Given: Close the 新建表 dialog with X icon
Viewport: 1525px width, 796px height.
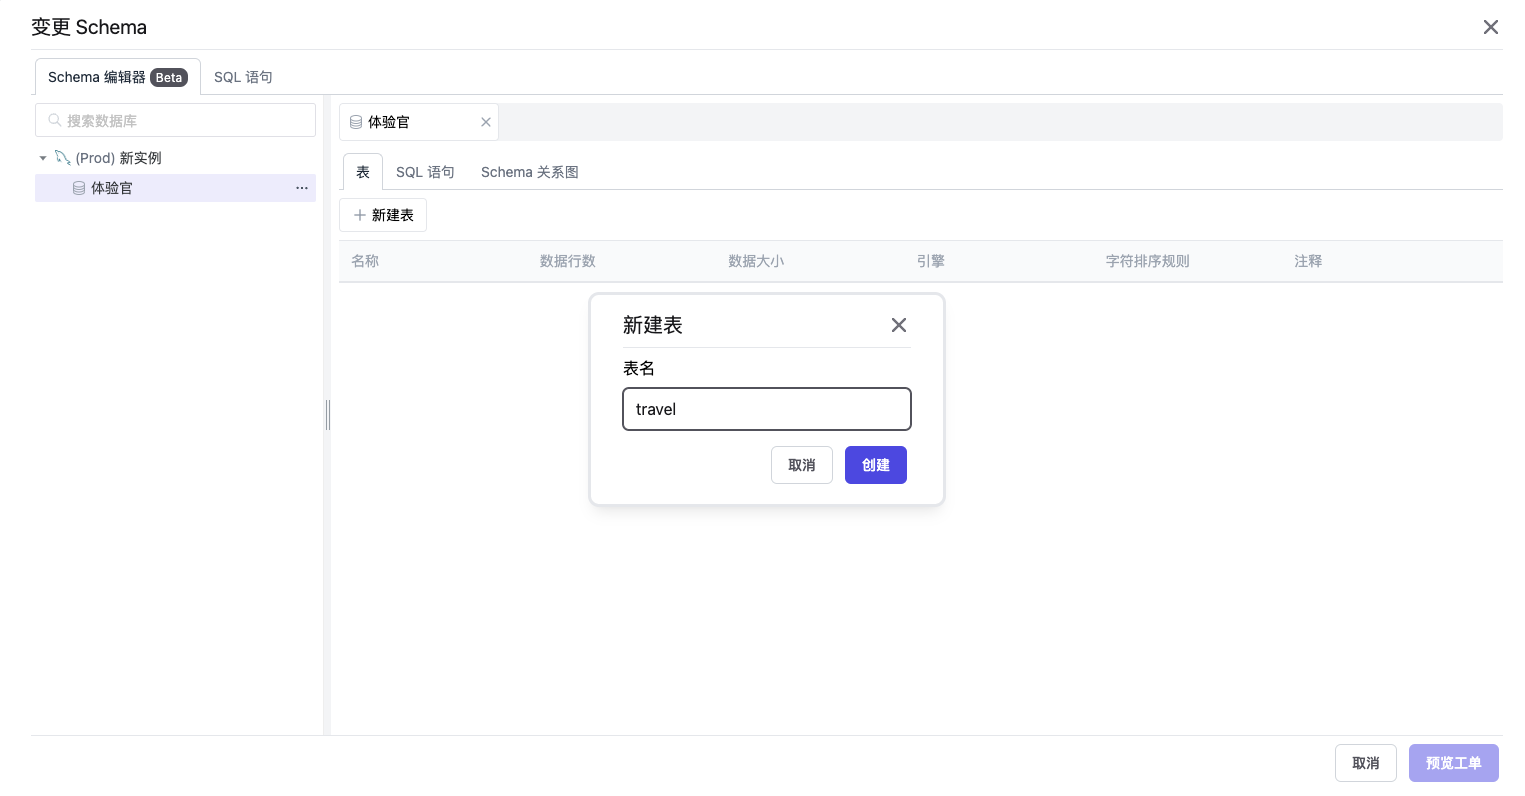Looking at the screenshot, I should pos(898,325).
